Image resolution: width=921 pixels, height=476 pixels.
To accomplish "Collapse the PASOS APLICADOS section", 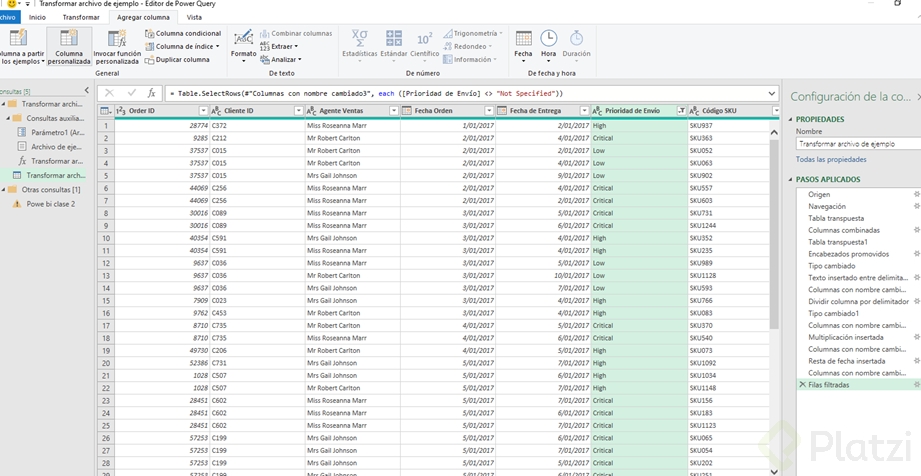I will [792, 179].
